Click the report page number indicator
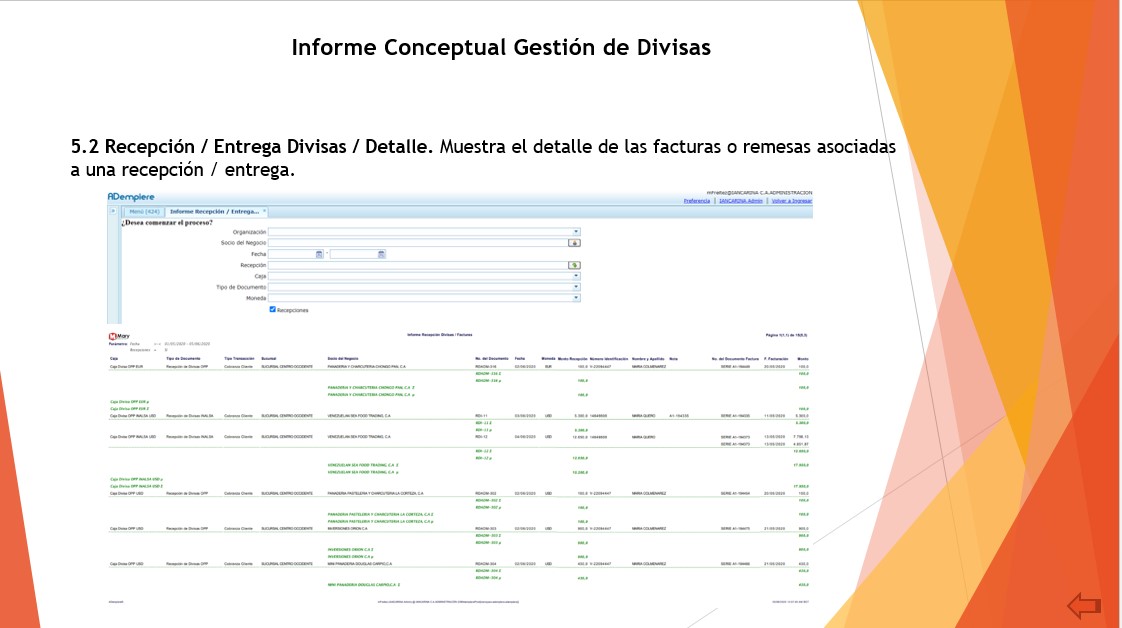Image resolution: width=1122 pixels, height=628 pixels. 786,335
